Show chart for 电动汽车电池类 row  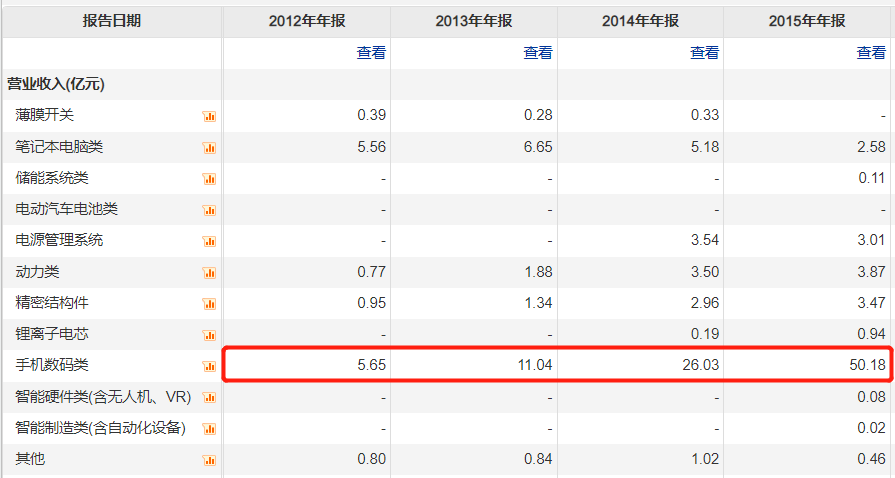(x=209, y=210)
